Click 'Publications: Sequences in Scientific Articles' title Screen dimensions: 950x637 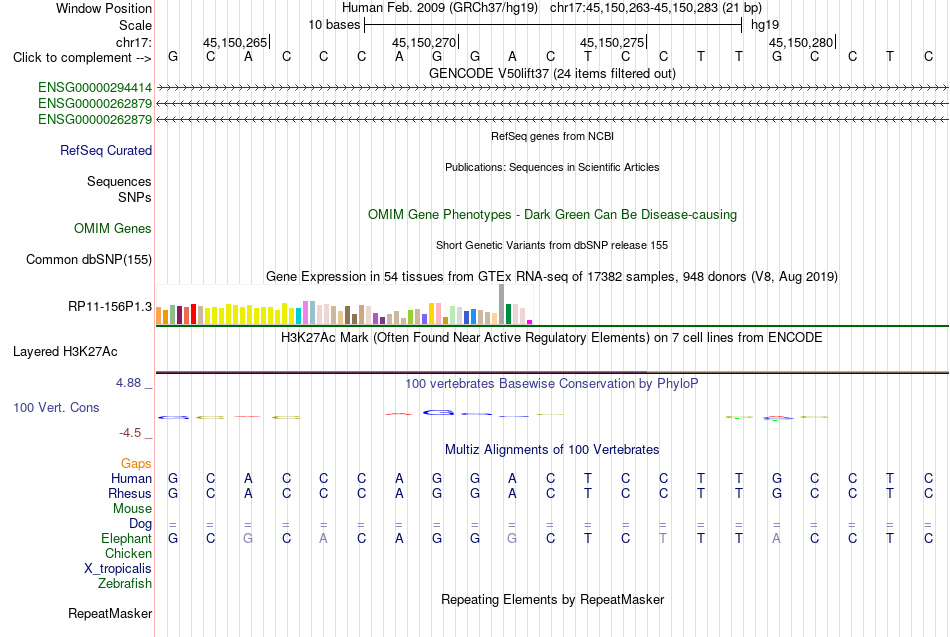552,167
